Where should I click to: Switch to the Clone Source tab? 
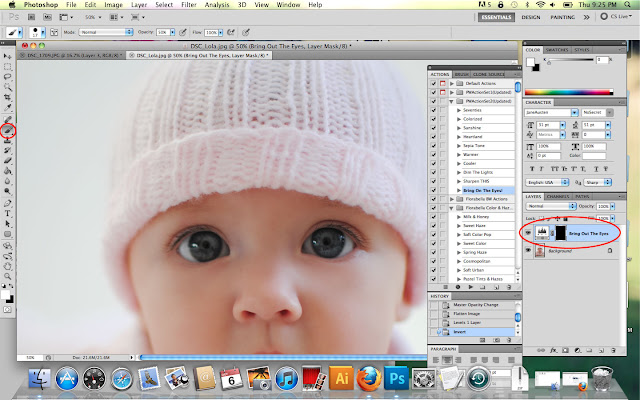[x=488, y=74]
